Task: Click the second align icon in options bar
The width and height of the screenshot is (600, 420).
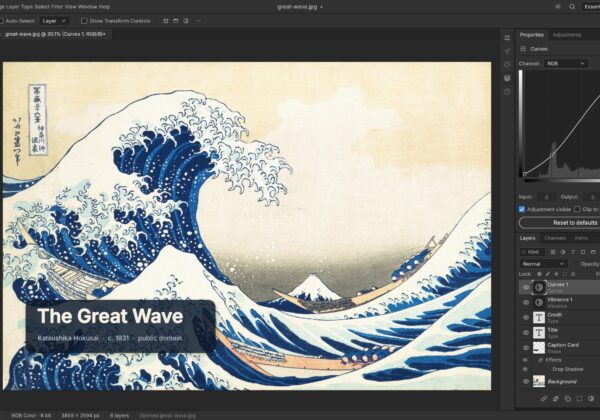Action: pyautogui.click(x=176, y=21)
